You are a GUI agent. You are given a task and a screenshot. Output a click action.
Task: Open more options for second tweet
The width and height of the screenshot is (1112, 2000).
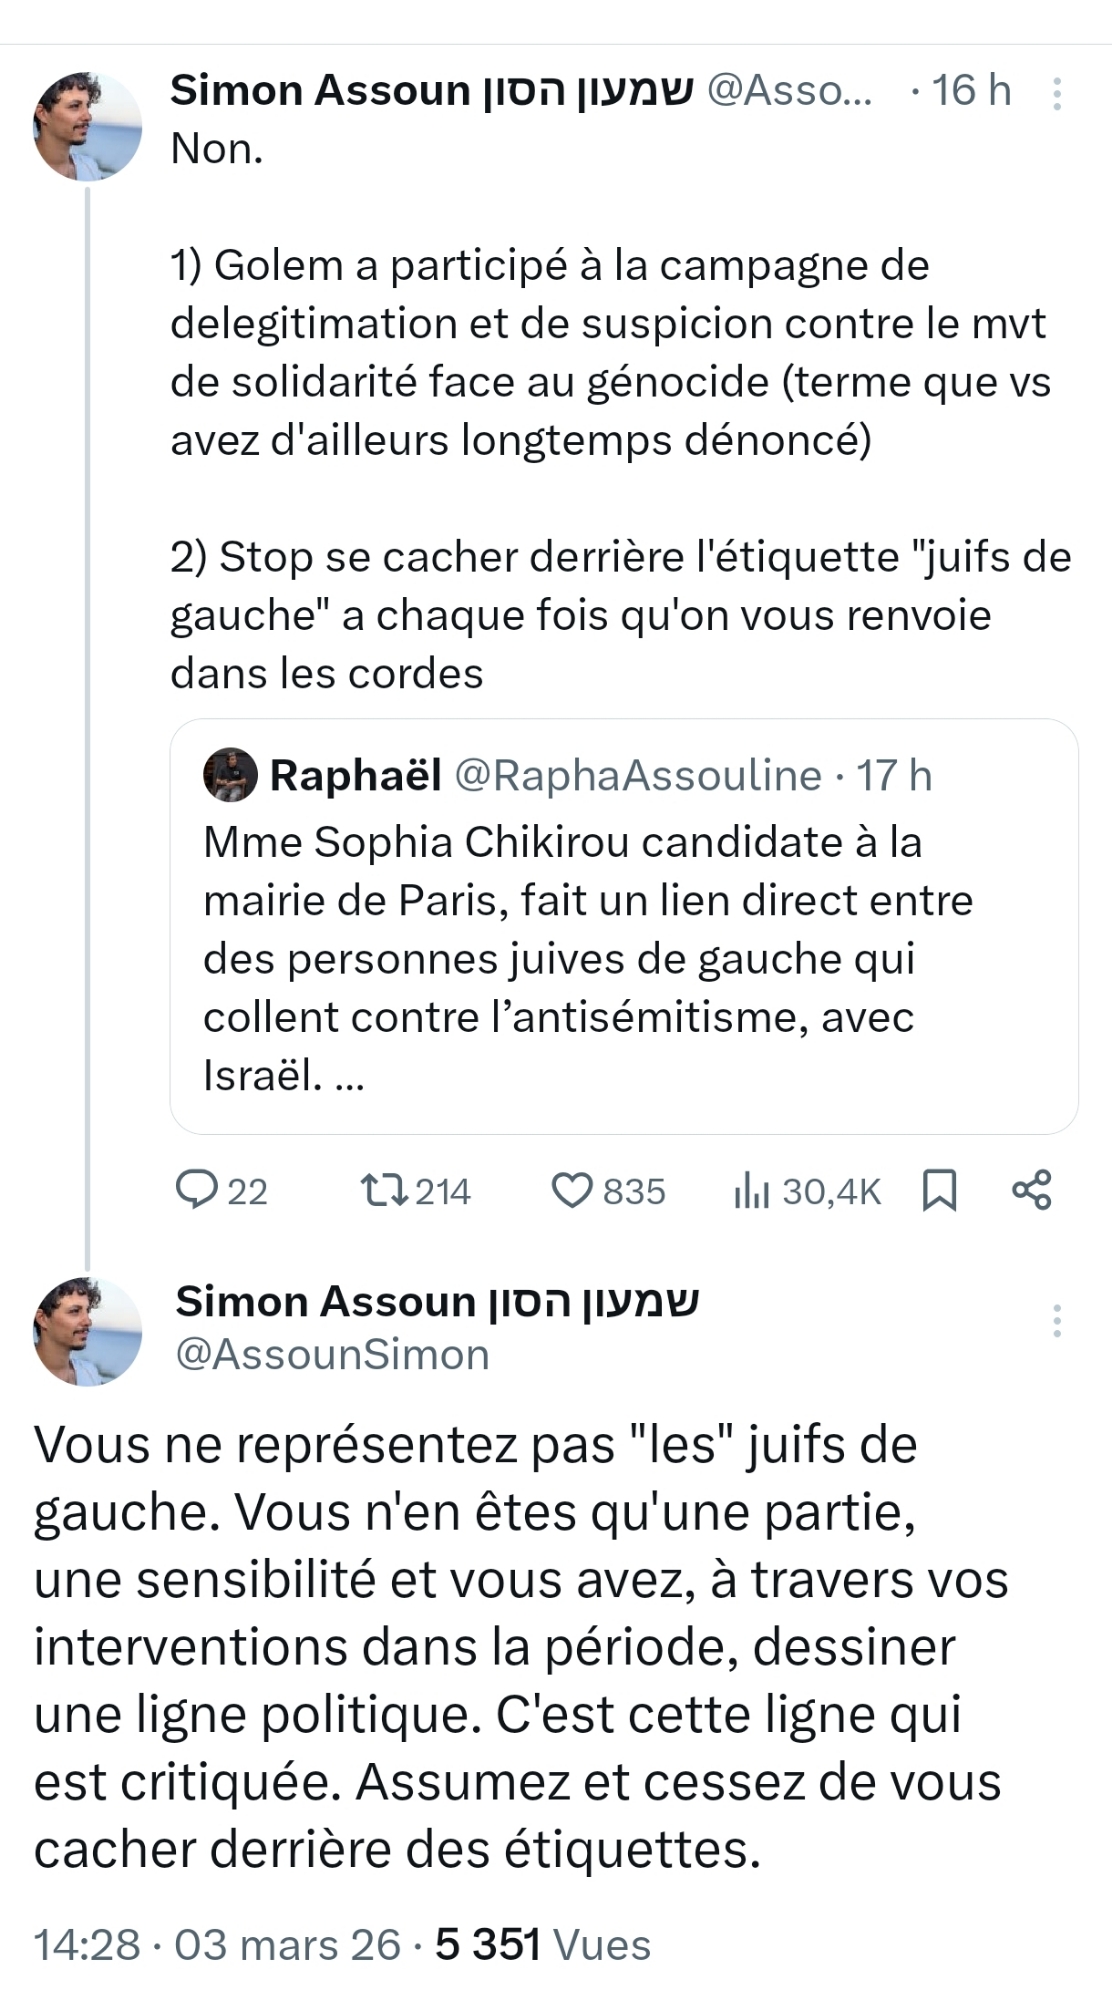1057,1321
